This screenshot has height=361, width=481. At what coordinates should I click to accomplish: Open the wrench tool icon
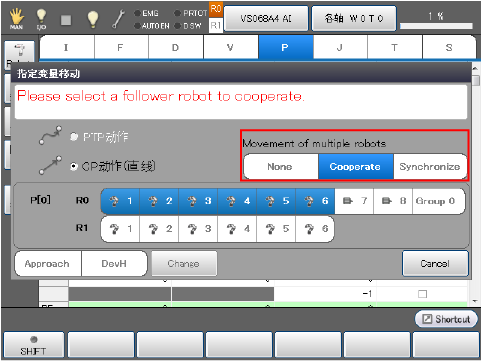(x=118, y=19)
